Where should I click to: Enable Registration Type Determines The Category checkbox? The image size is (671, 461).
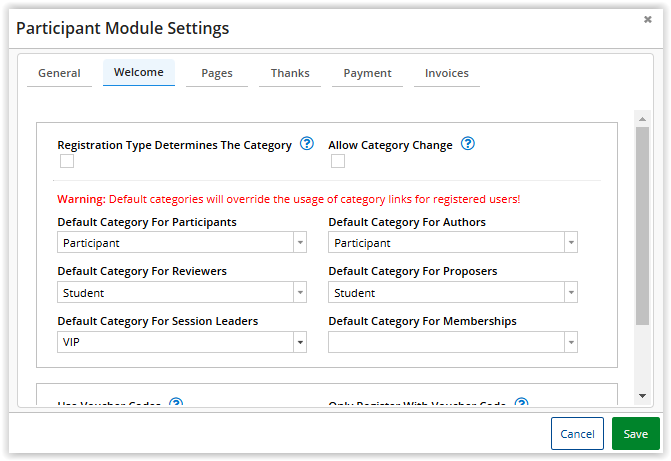[x=67, y=161]
